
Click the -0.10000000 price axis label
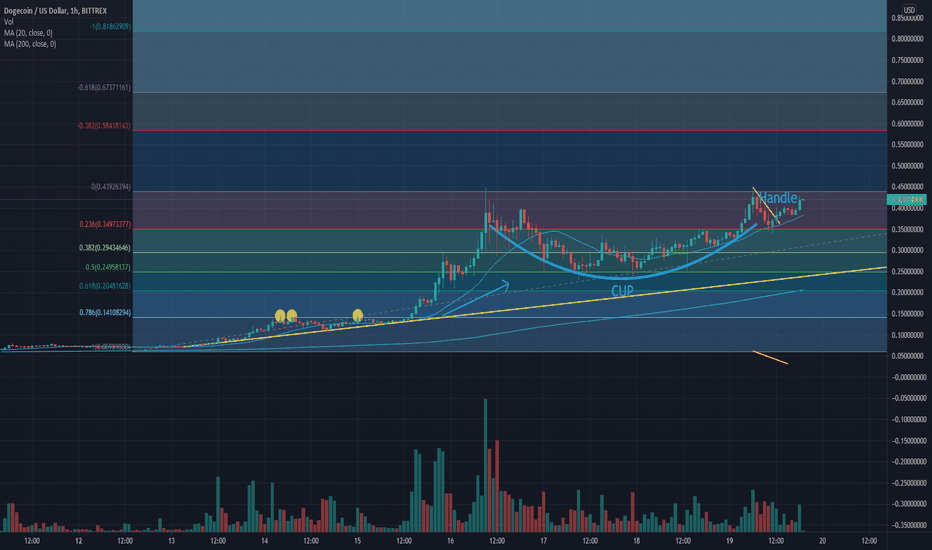coord(908,419)
